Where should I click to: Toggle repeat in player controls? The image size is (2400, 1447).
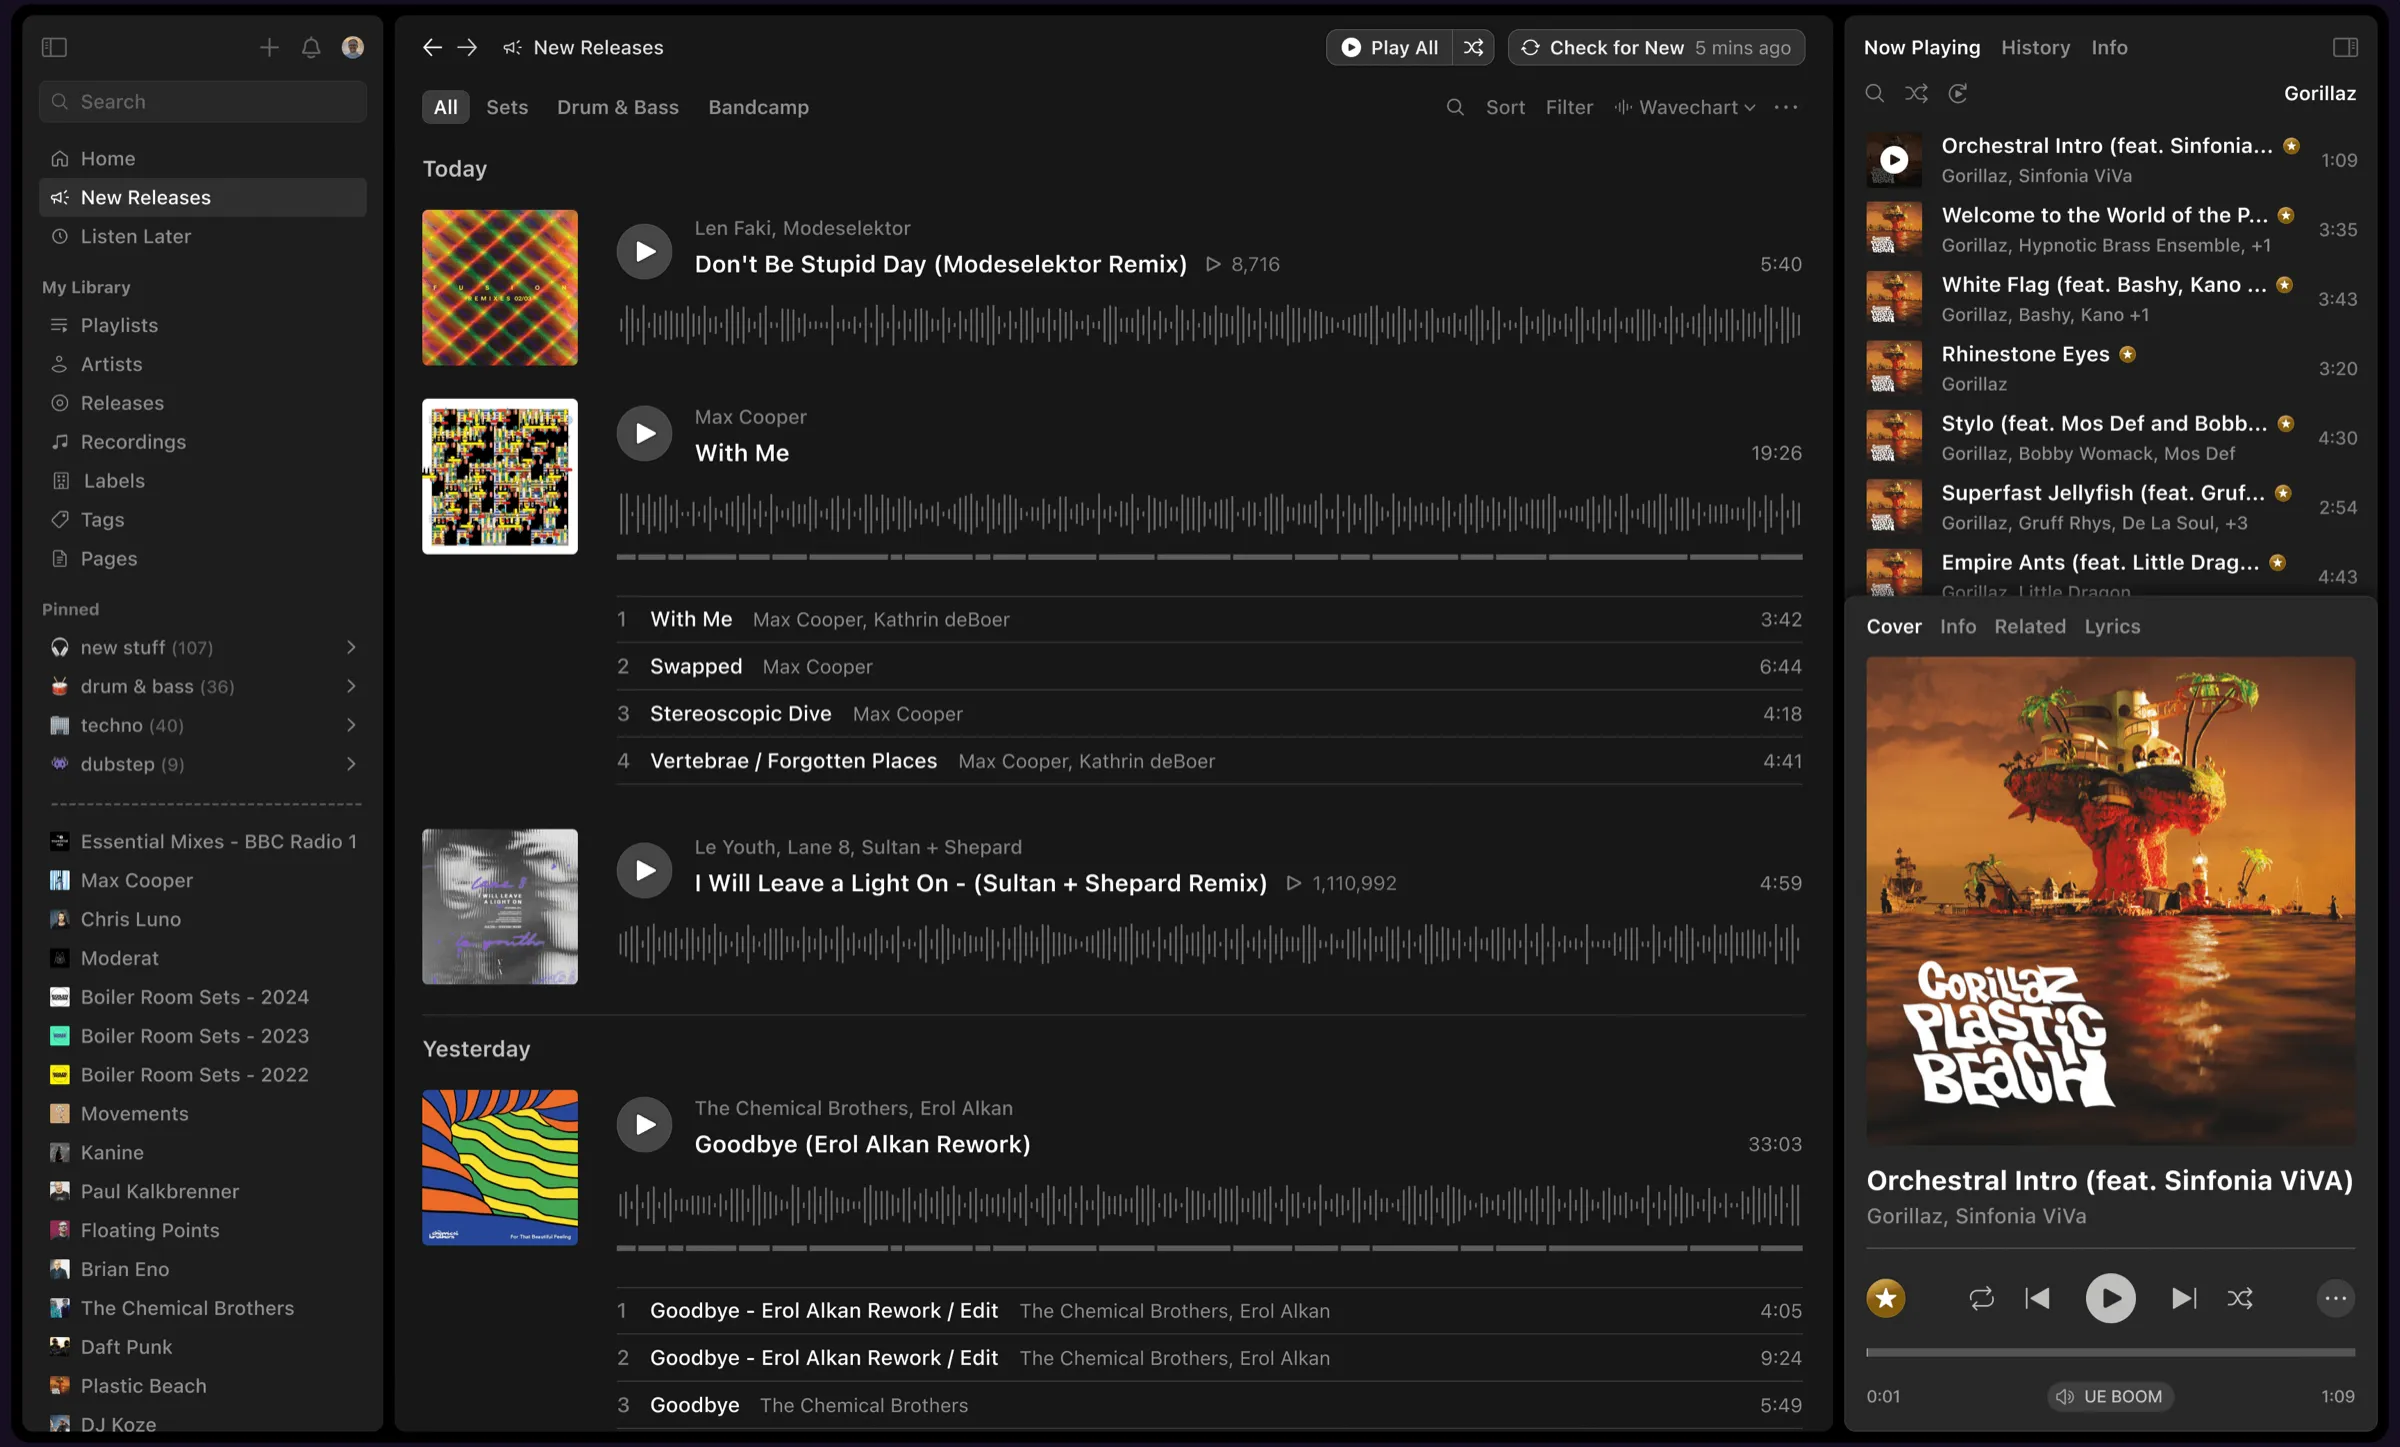tap(1981, 1298)
